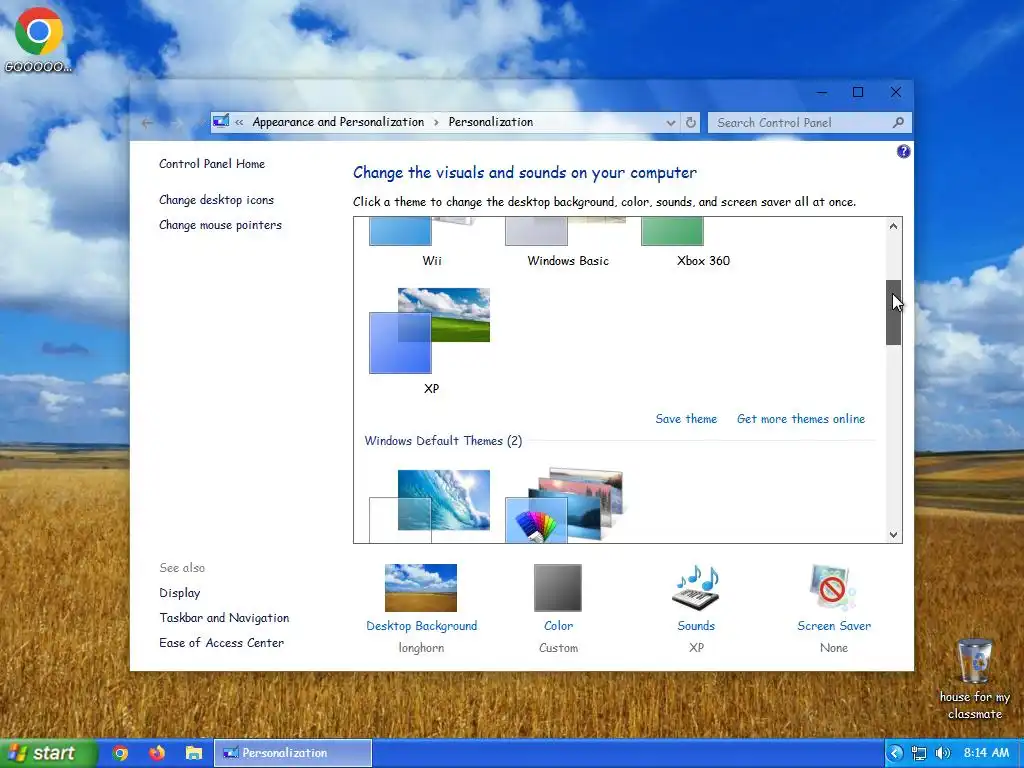Click the search magnifier in Control Panel search
Screen dimensions: 1024x768
pos(898,122)
